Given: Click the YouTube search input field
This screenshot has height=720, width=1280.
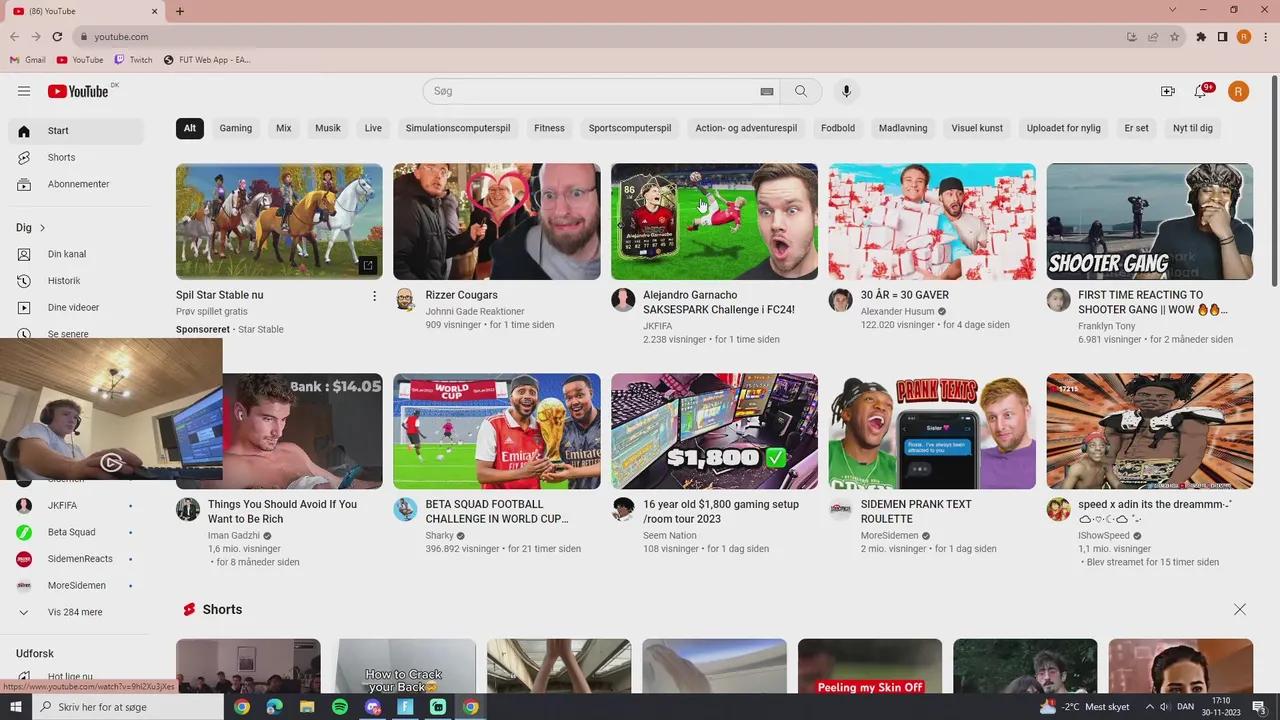Looking at the screenshot, I should coord(590,91).
